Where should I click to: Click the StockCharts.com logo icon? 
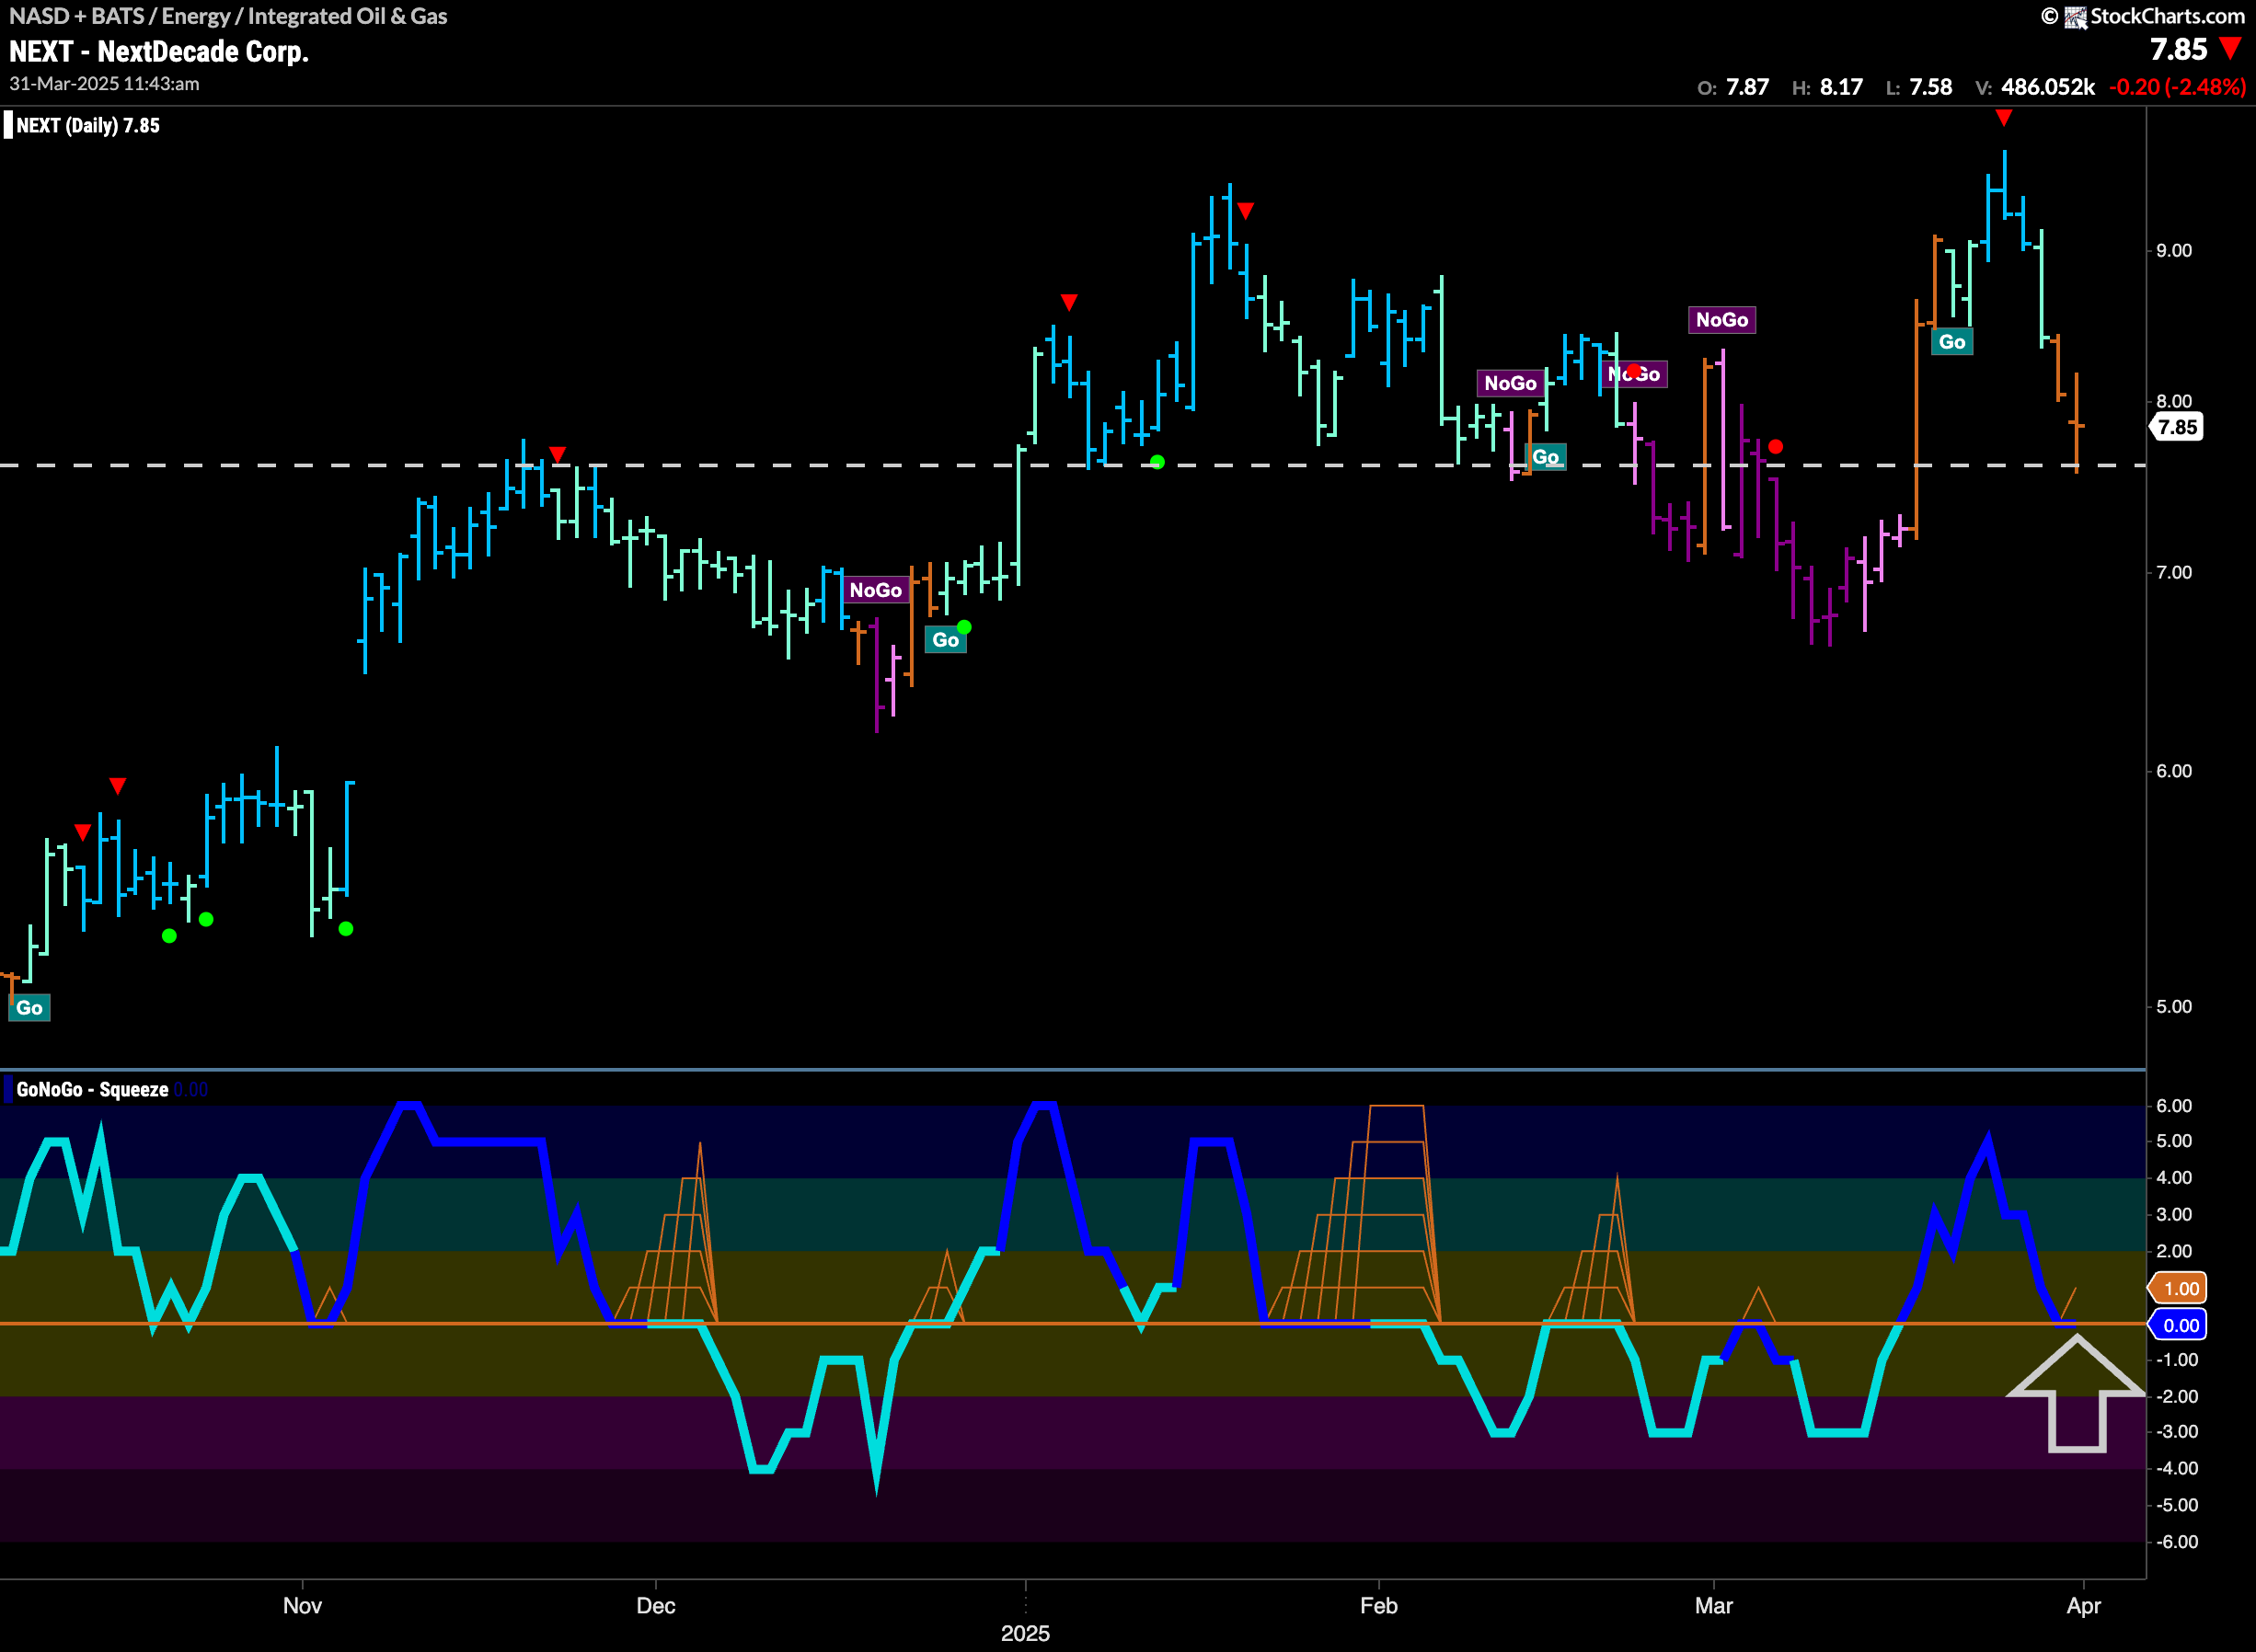pos(2075,17)
